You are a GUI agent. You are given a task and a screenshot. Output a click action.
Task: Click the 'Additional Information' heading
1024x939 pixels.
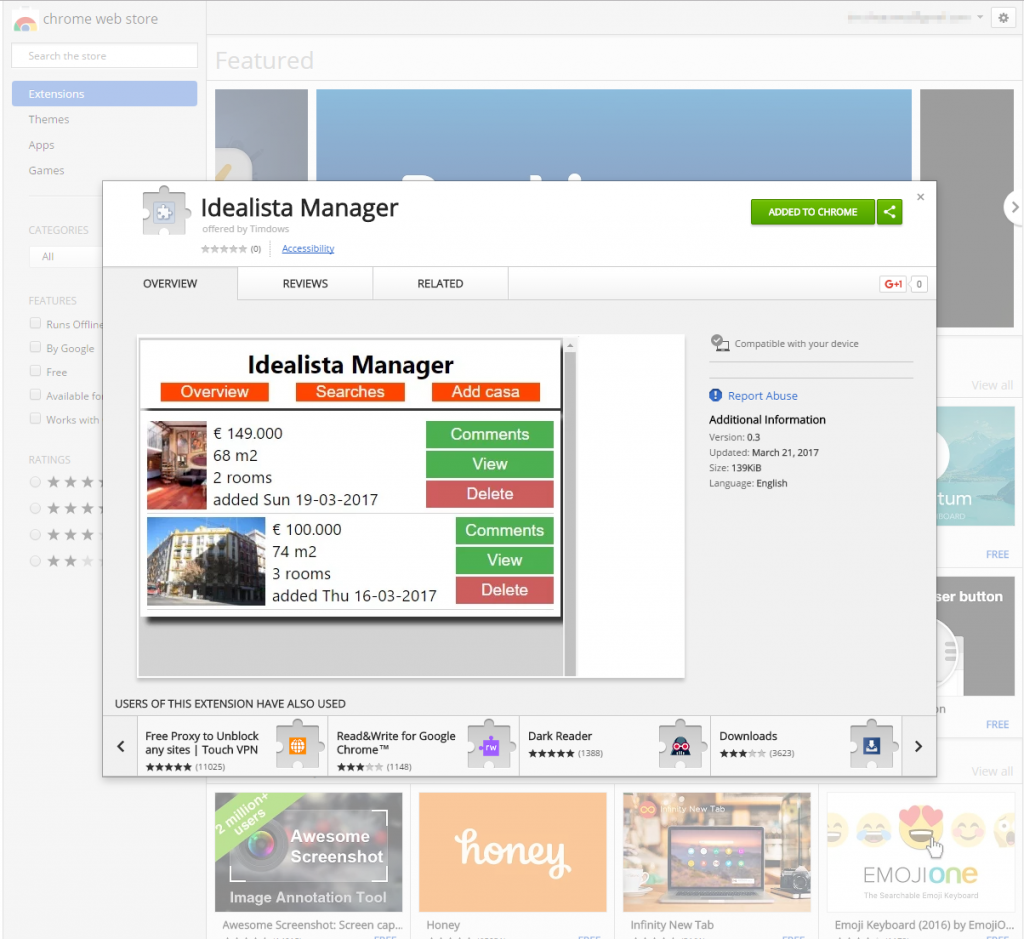[x=767, y=419]
